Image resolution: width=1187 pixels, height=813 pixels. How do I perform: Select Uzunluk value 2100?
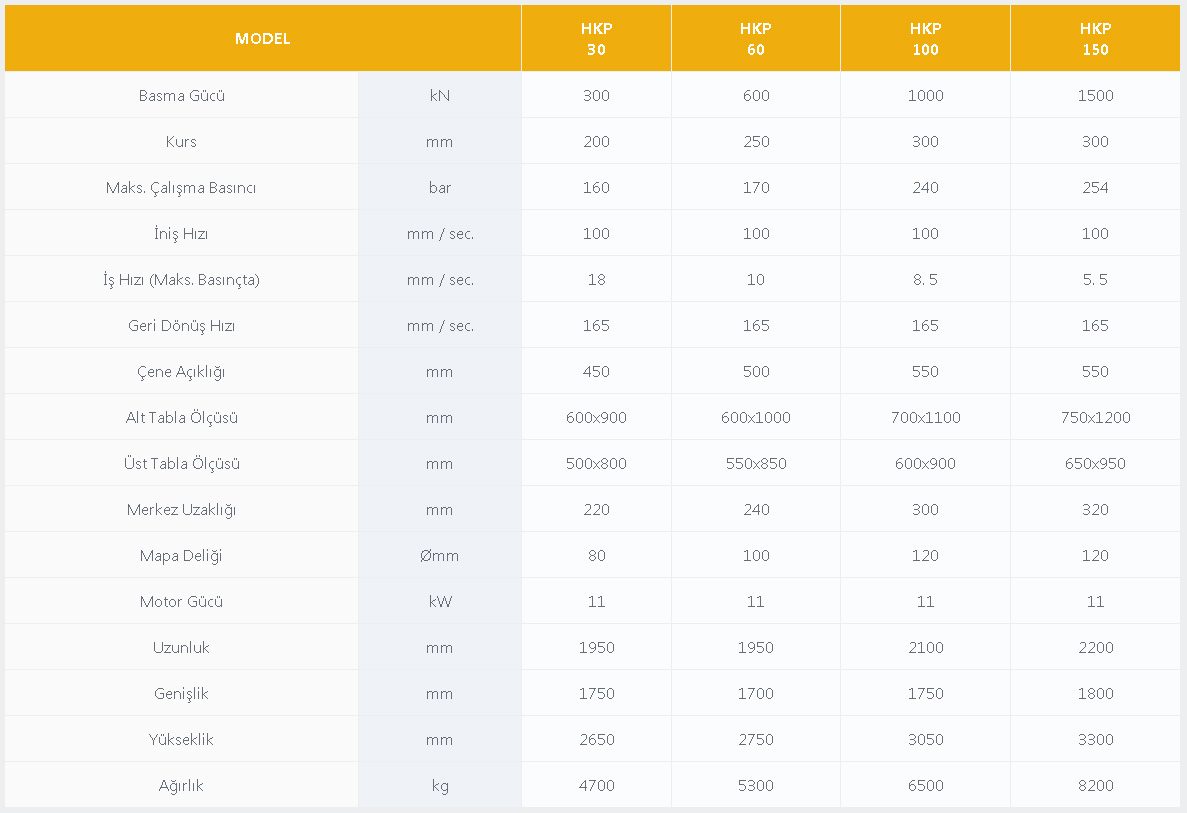[x=925, y=648]
